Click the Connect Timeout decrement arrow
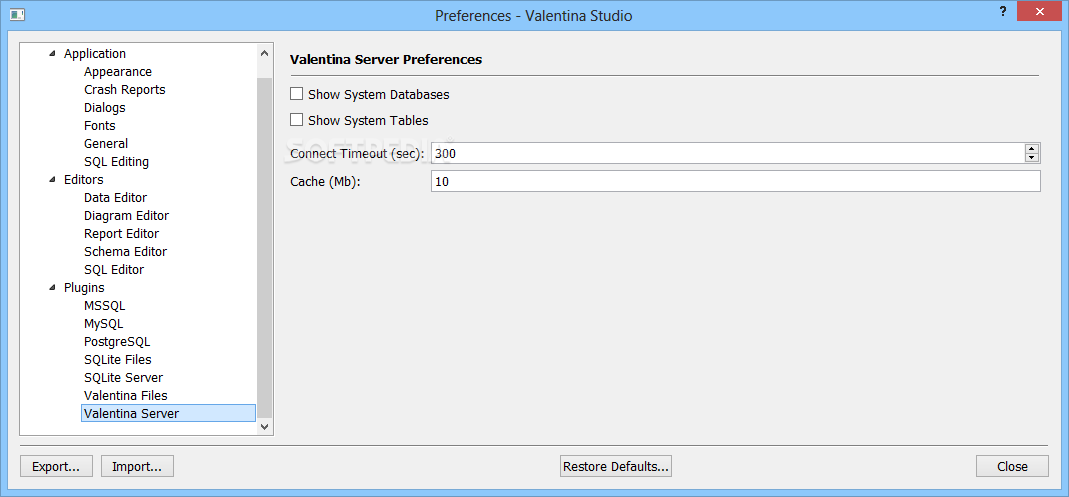The width and height of the screenshot is (1069, 497). [1032, 157]
